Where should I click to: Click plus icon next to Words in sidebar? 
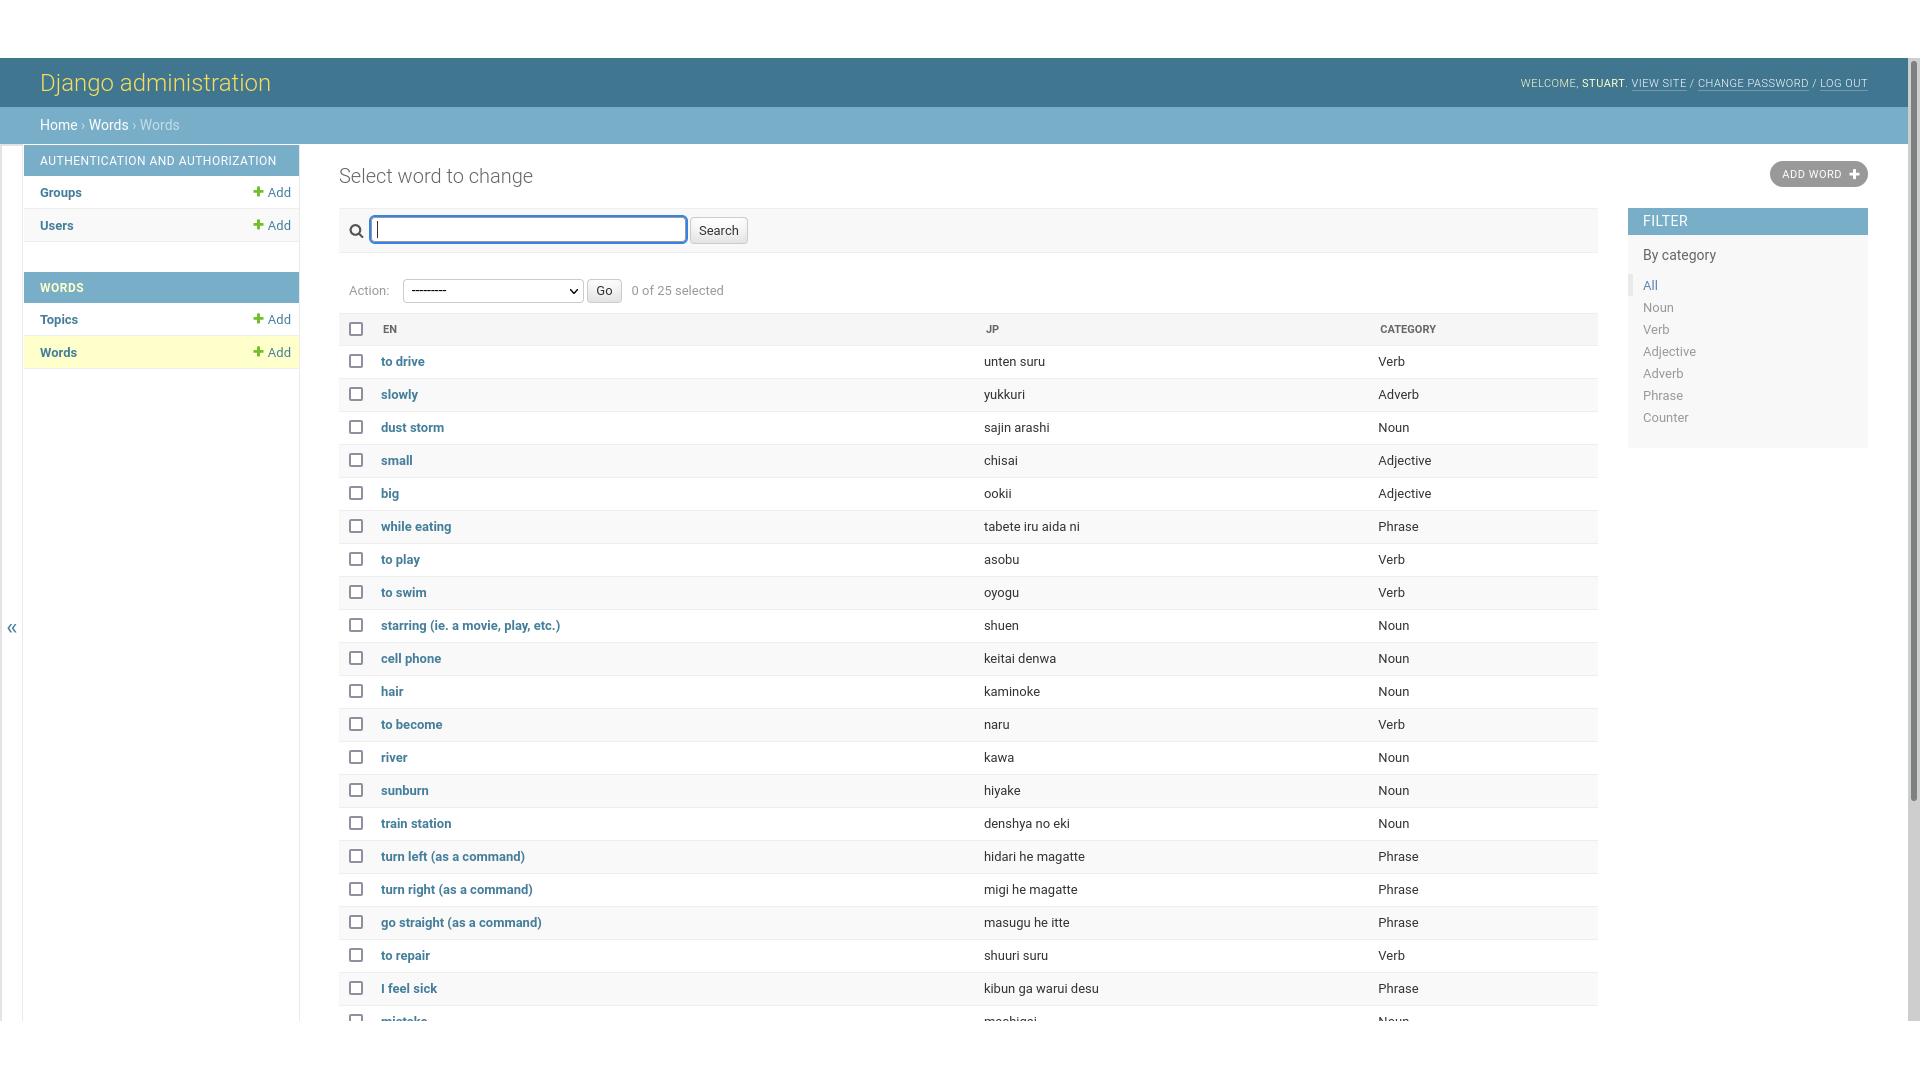[x=258, y=352]
